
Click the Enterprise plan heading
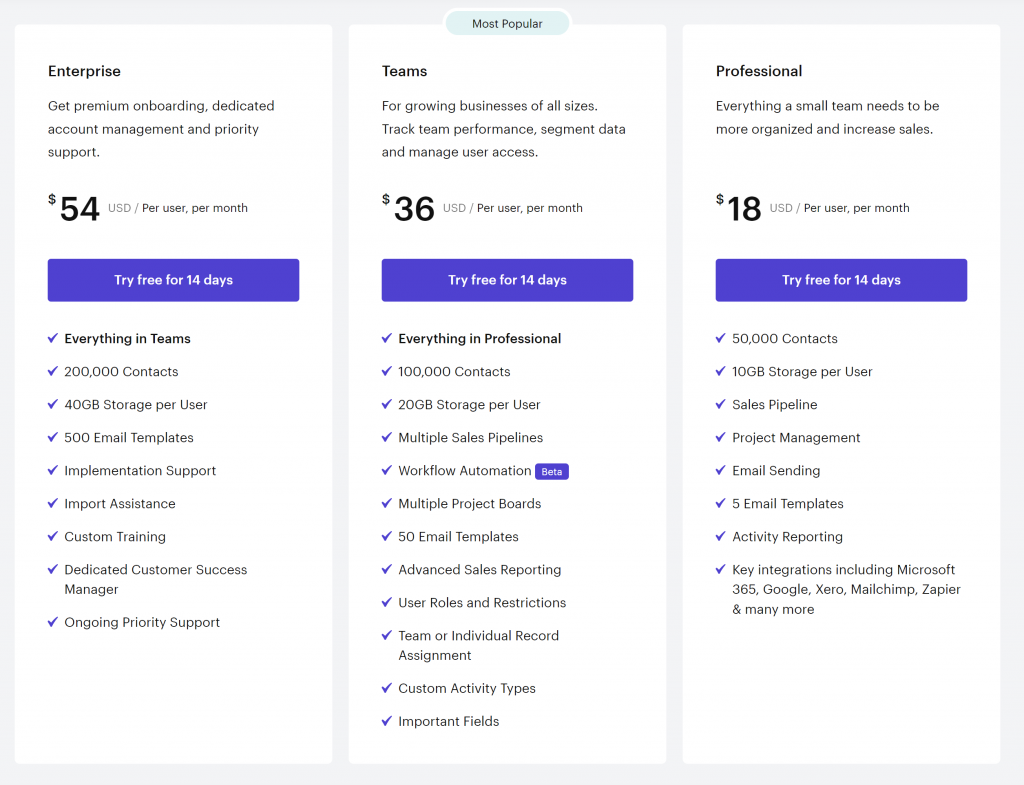pos(84,71)
